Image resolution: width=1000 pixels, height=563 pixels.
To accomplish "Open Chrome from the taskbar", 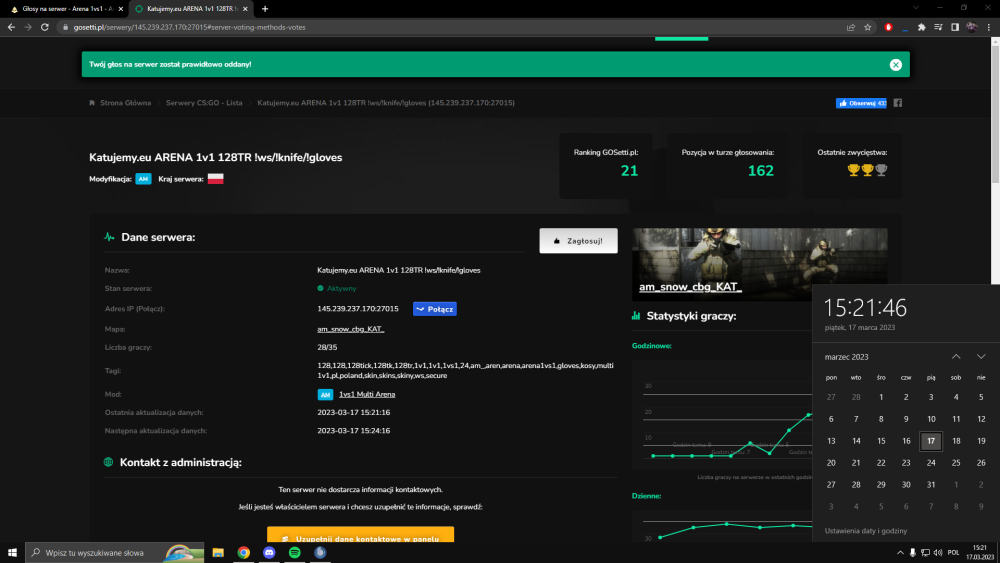I will coord(244,553).
